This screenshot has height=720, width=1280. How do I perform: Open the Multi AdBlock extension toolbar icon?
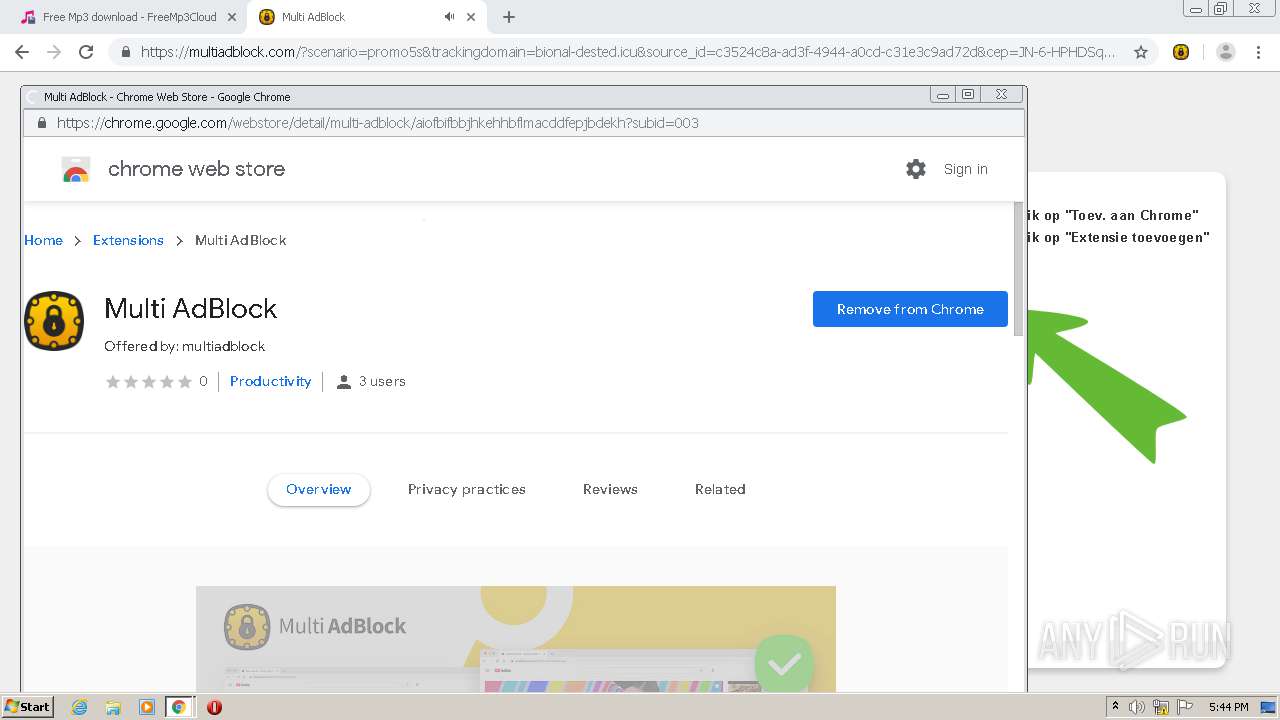[x=1181, y=52]
